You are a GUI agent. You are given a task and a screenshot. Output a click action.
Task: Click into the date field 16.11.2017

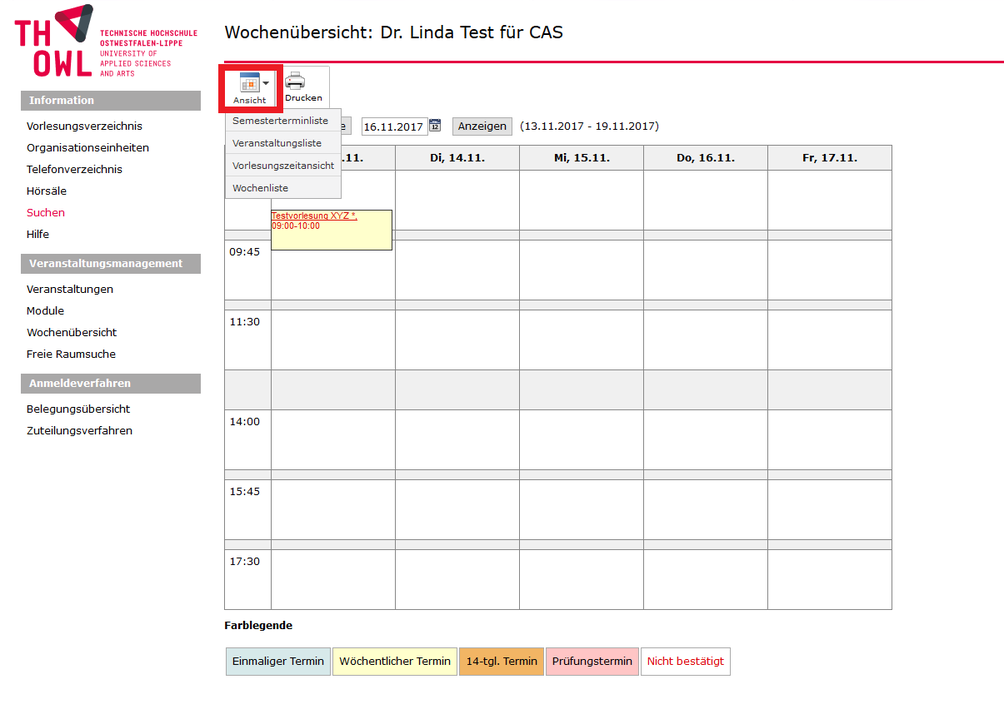pyautogui.click(x=393, y=127)
